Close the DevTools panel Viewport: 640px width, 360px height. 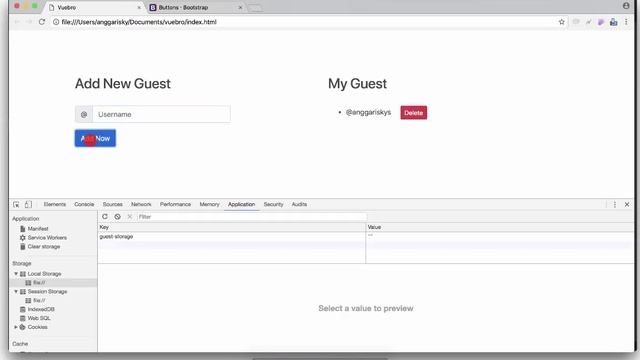click(x=627, y=204)
